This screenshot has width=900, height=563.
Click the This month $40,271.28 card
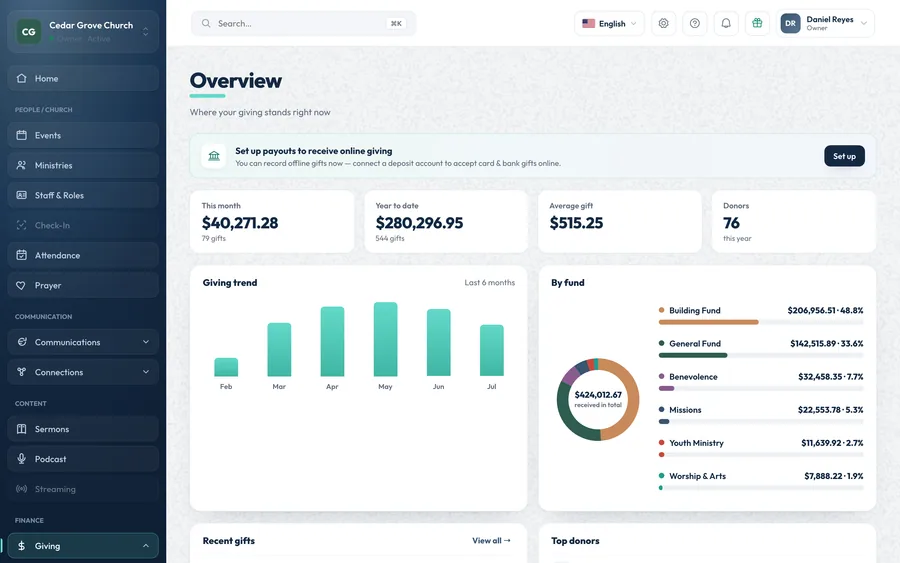coord(271,222)
